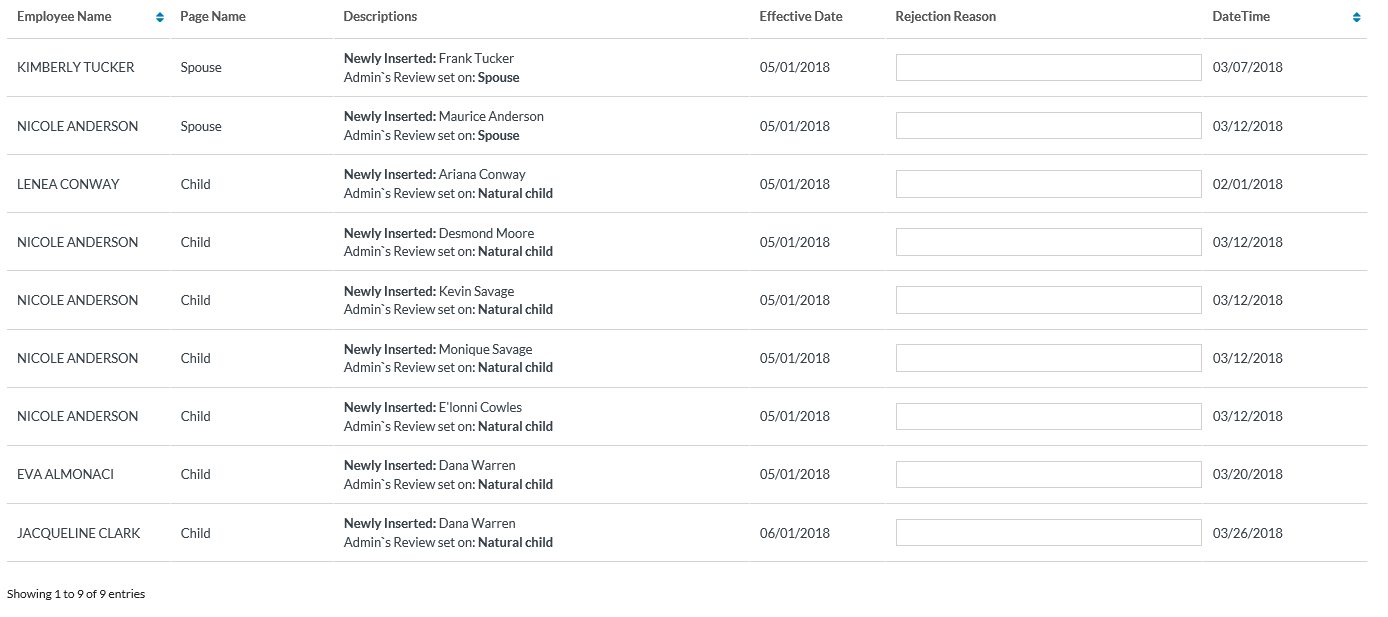Viewport: 1388px width, 617px height.
Task: Focus rejection reason field for Jacqueline Clark
Action: 1048,533
